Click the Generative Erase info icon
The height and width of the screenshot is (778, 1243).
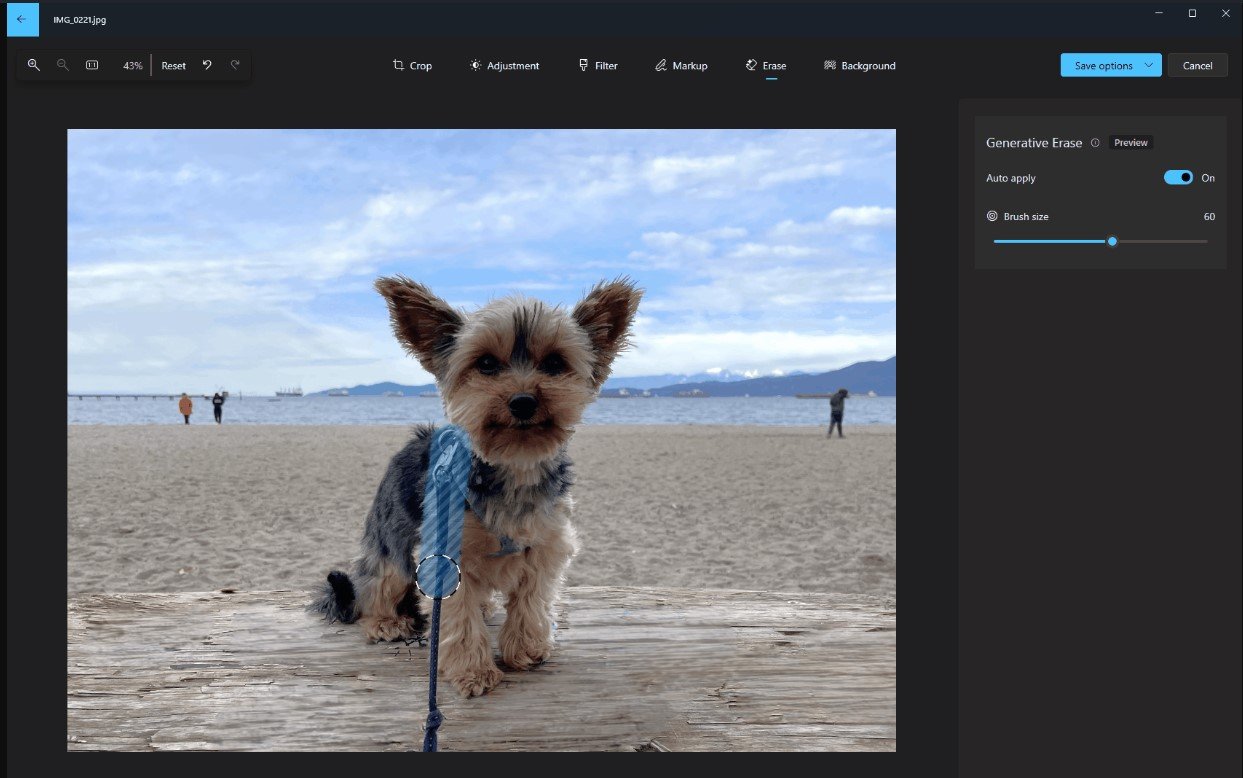pyautogui.click(x=1095, y=143)
